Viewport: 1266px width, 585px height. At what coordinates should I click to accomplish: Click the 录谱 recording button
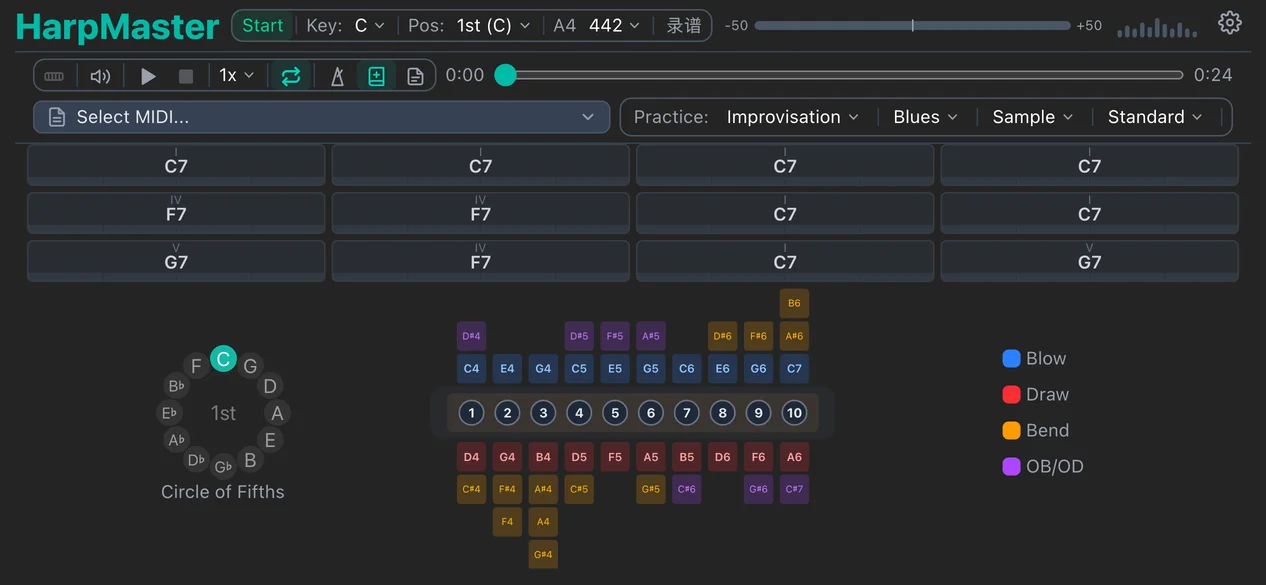click(x=684, y=25)
